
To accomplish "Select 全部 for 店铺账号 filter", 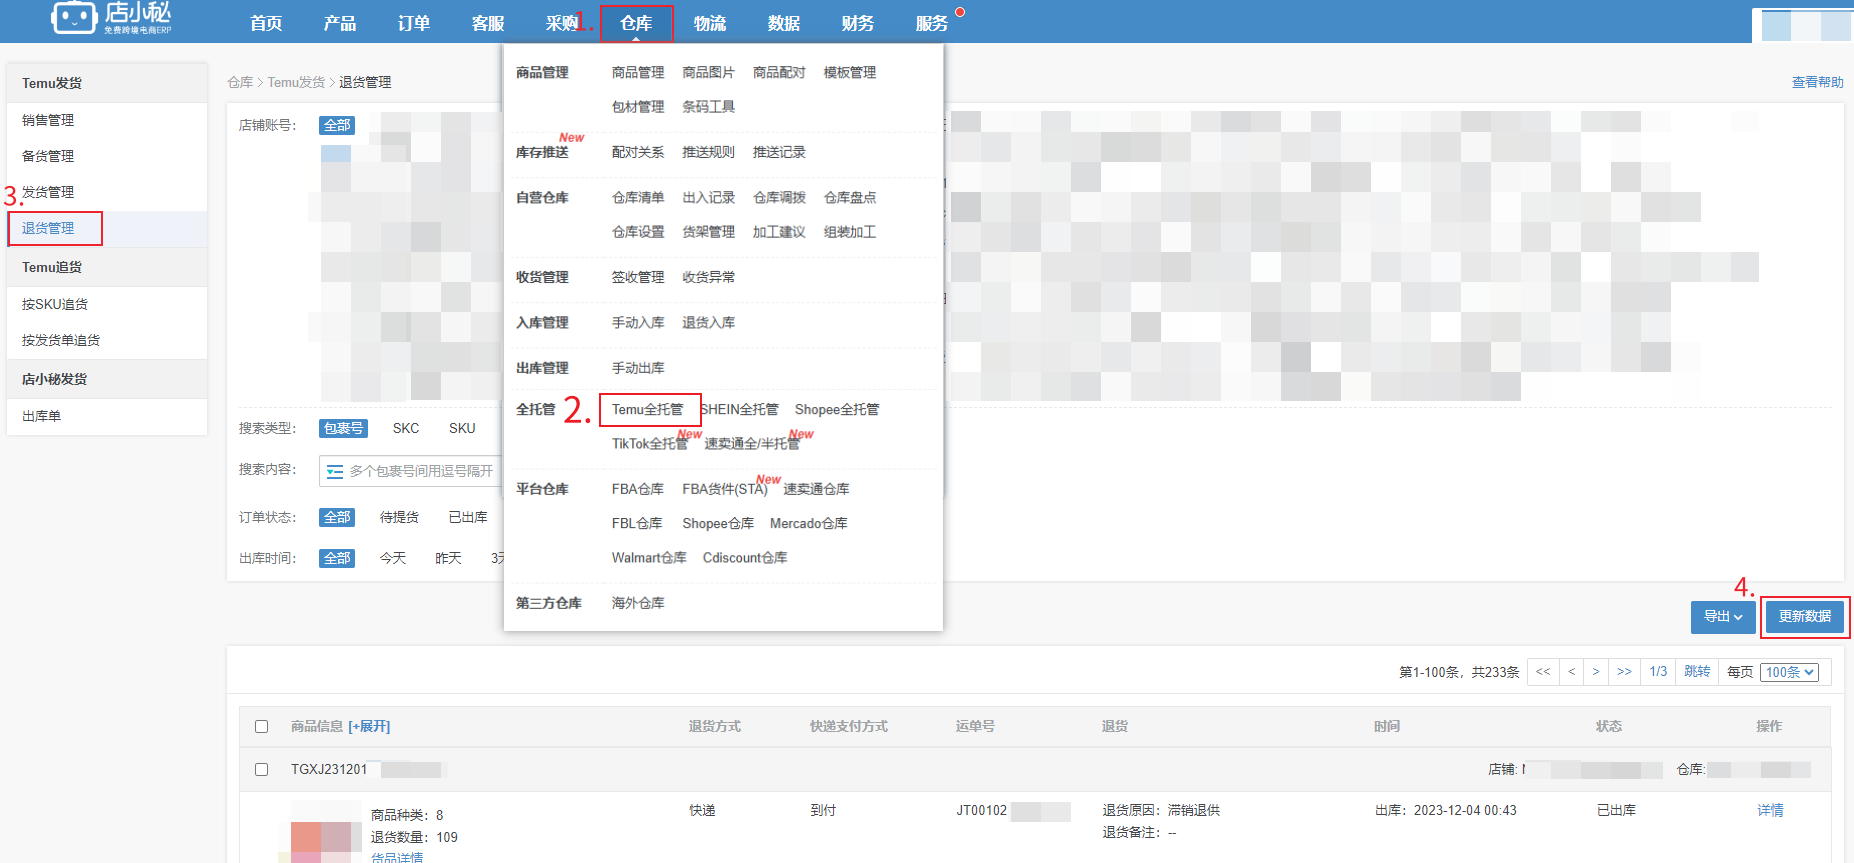I will pyautogui.click(x=337, y=126).
